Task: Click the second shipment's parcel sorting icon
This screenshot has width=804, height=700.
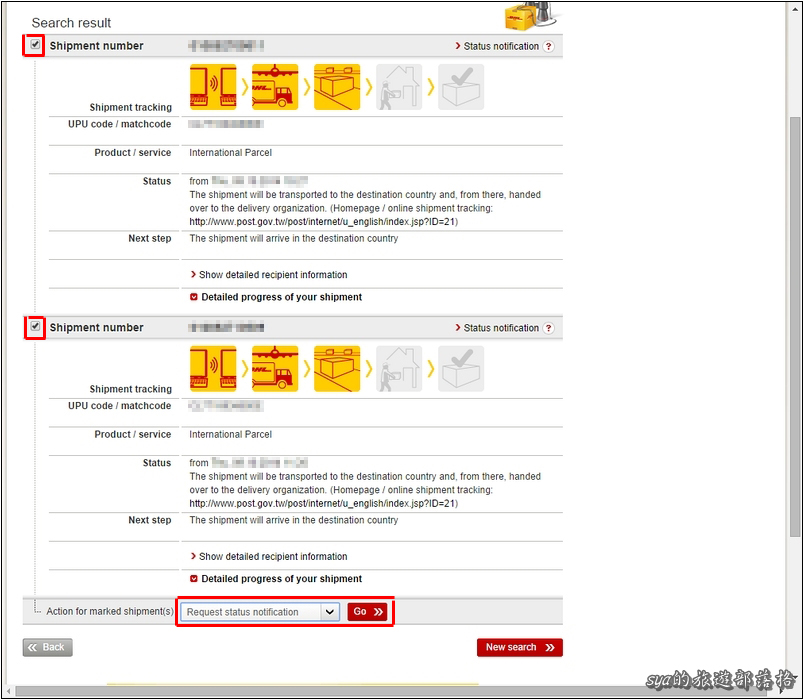Action: 337,369
